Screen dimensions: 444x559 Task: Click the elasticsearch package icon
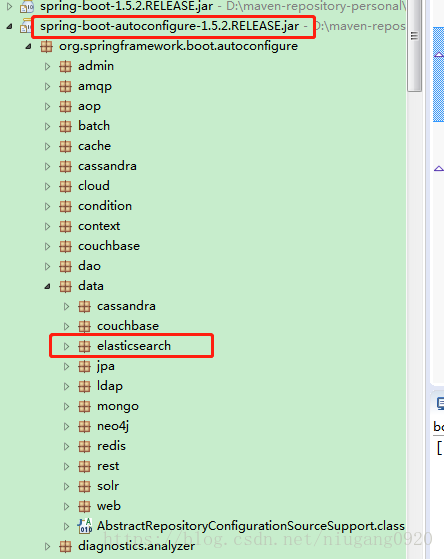[x=84, y=346]
